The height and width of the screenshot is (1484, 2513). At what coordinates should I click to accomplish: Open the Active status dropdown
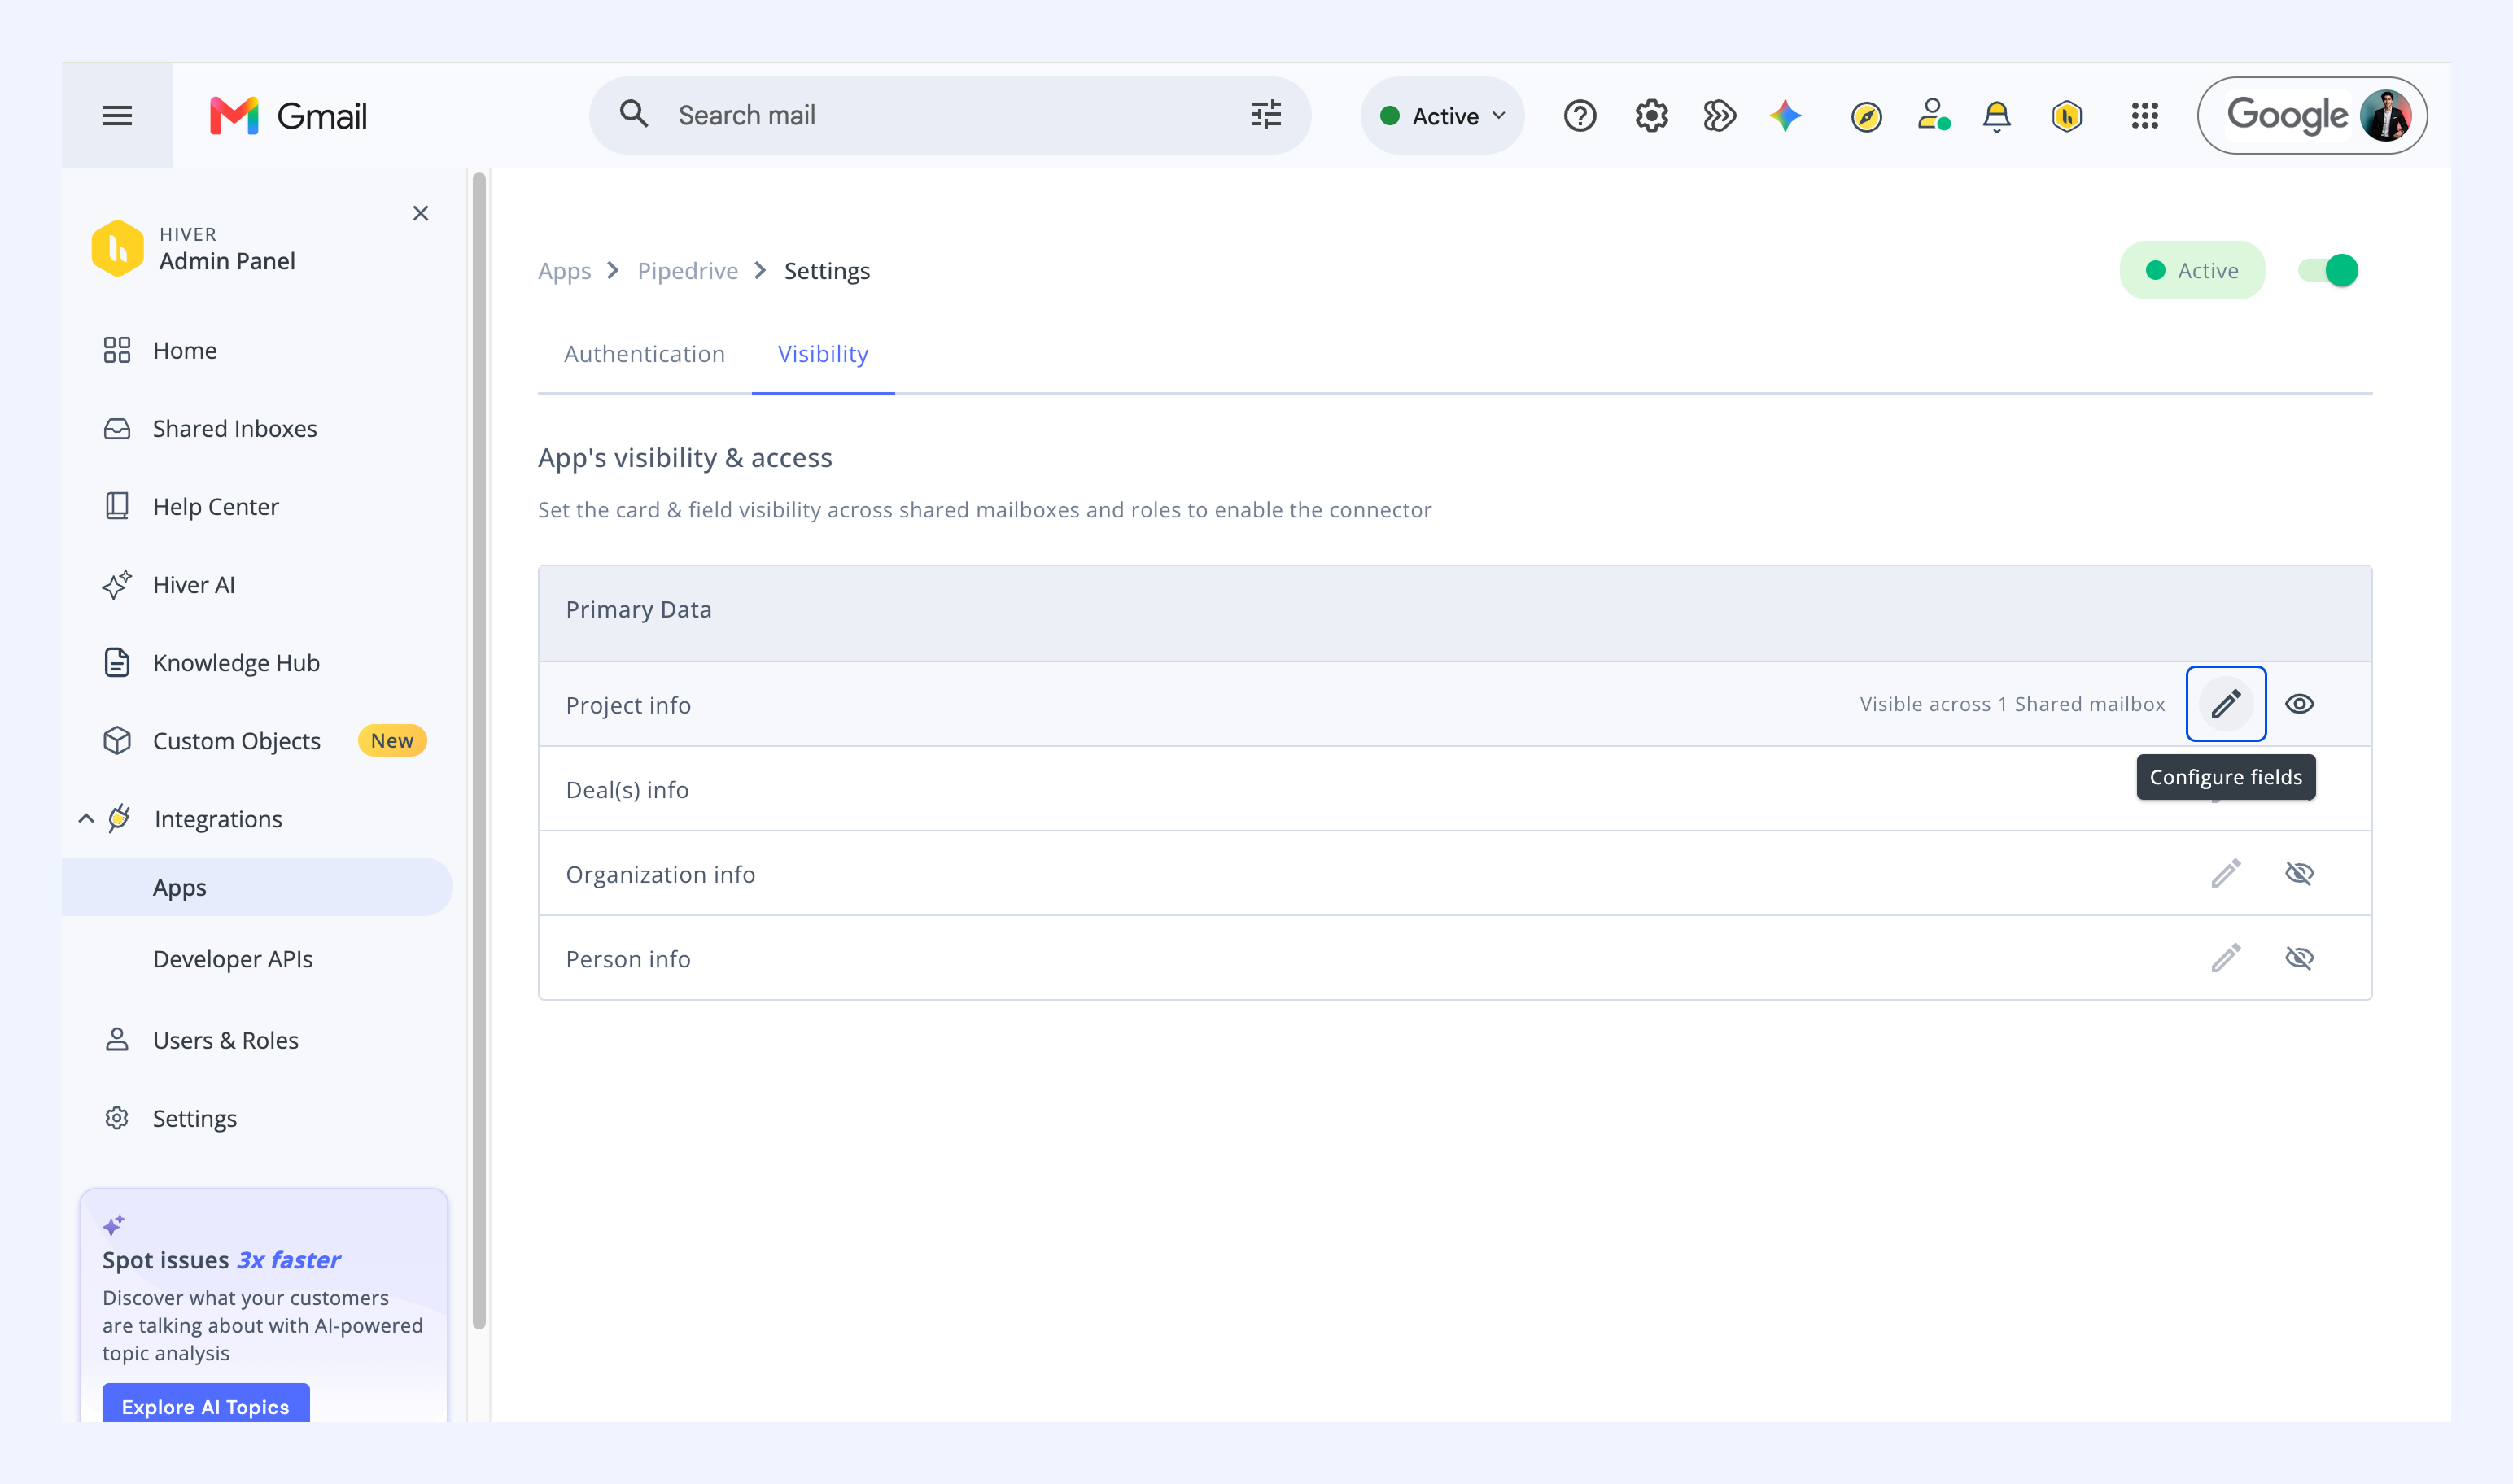point(1442,116)
